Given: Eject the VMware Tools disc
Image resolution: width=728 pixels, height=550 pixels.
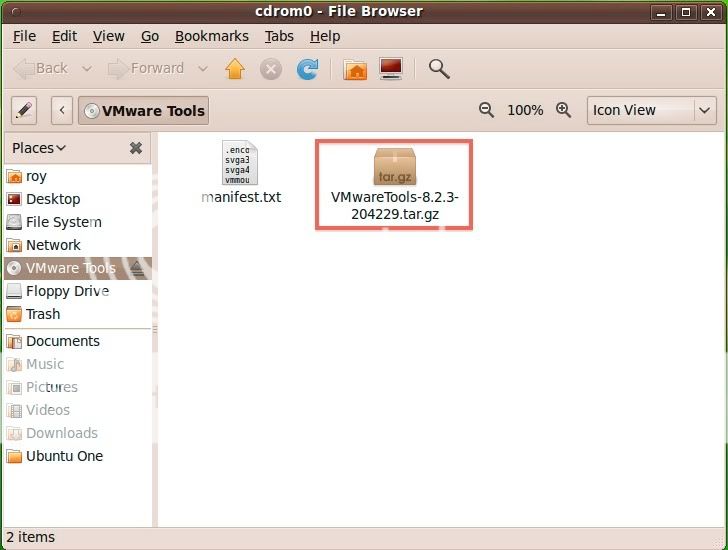Looking at the screenshot, I should [x=136, y=268].
